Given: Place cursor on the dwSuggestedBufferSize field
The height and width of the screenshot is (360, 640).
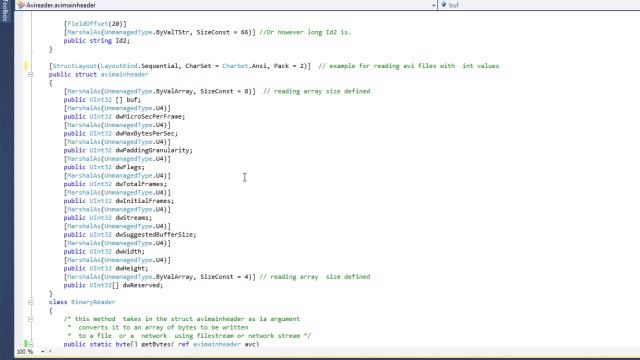Looking at the screenshot, I should pyautogui.click(x=156, y=235).
